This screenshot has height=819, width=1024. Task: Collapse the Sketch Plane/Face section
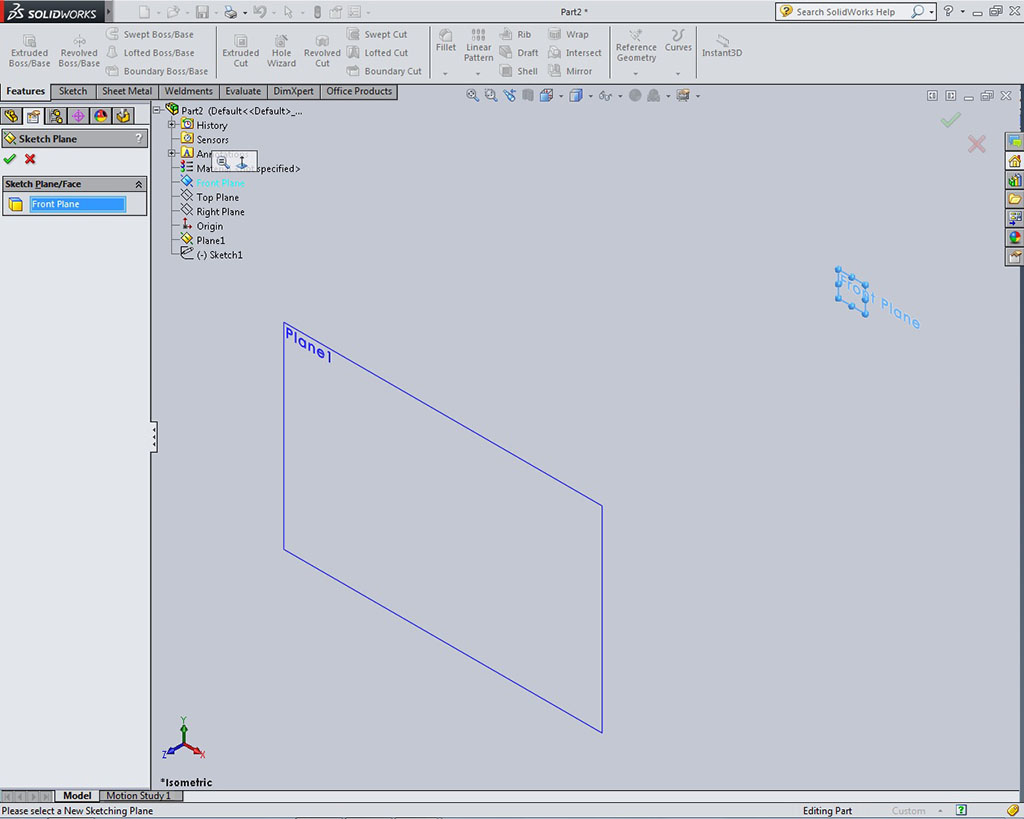[139, 184]
